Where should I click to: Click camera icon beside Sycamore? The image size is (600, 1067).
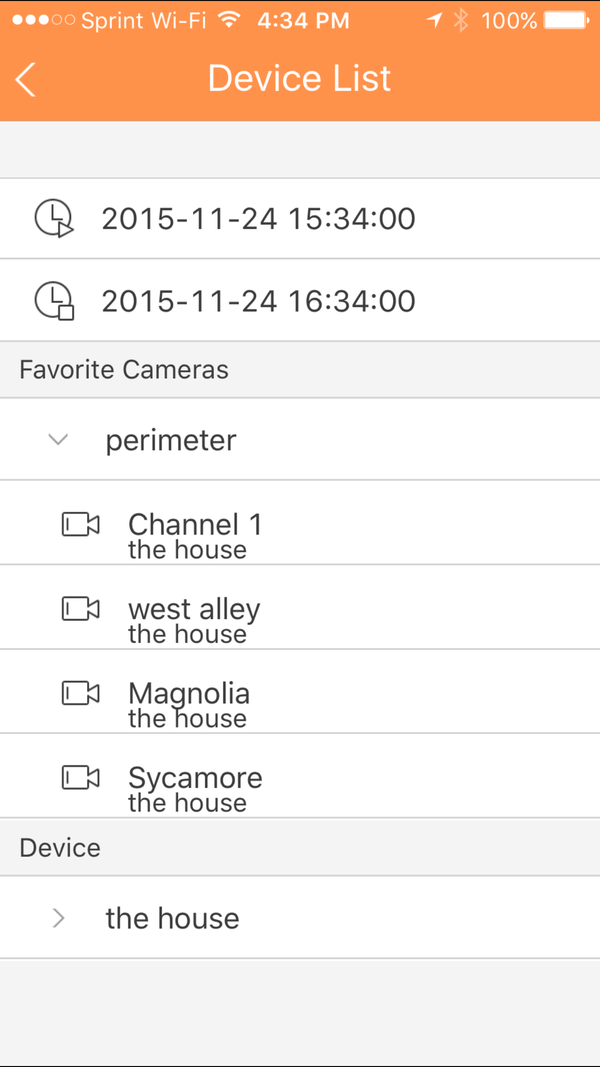[81, 777]
